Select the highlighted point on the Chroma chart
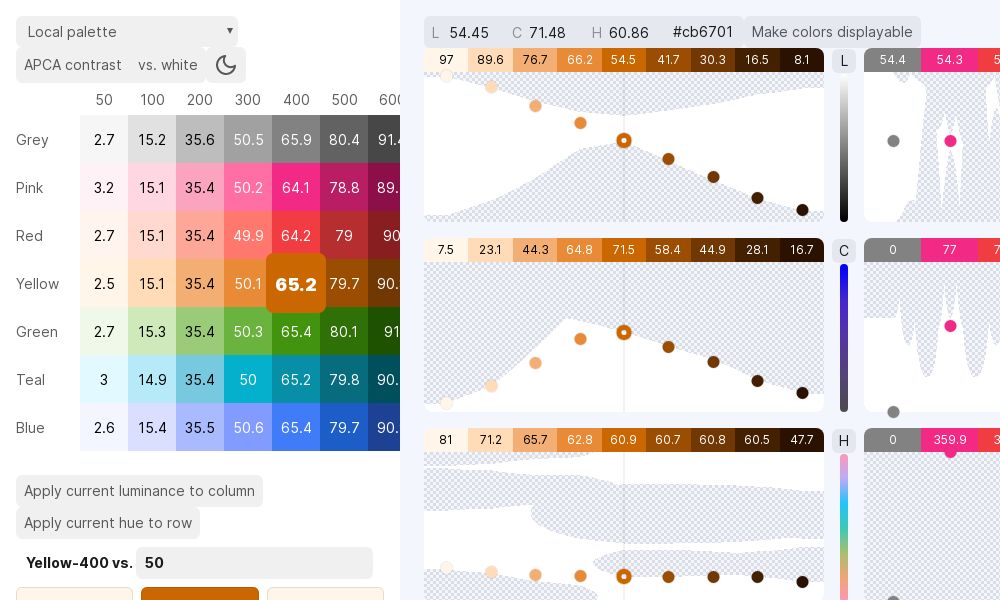This screenshot has width=1000, height=600. coord(624,332)
